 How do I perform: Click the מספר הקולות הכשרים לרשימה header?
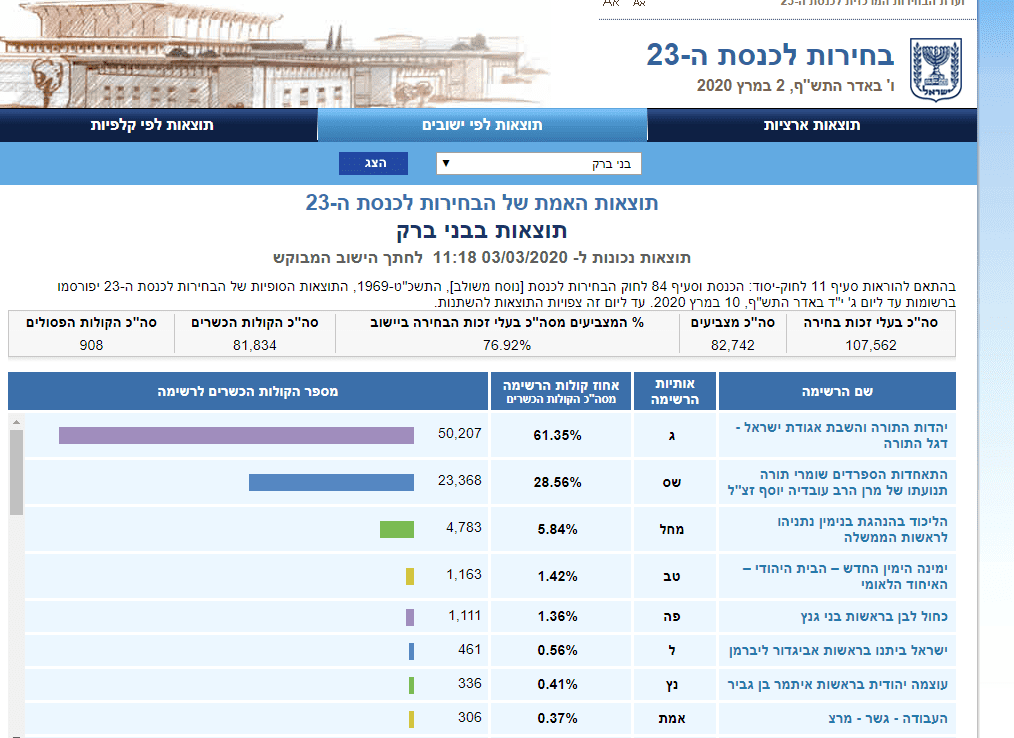coord(248,391)
